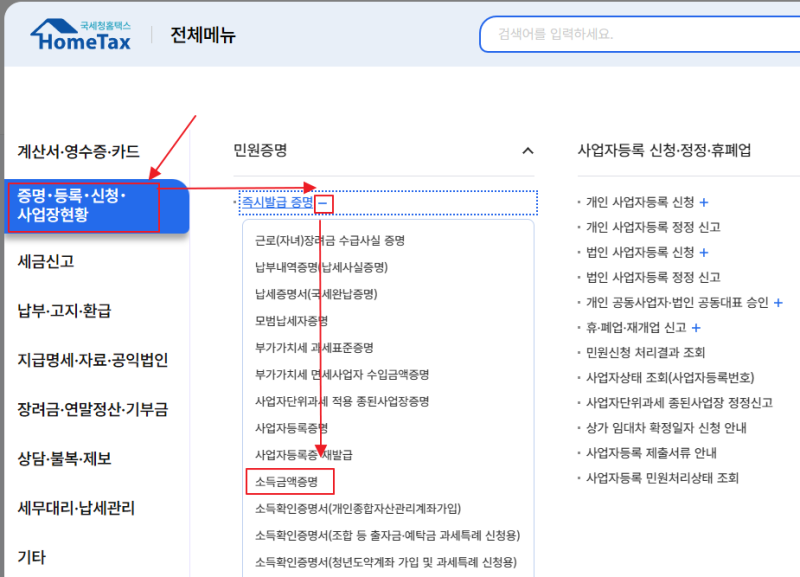This screenshot has height=577, width=800.
Task: Open 개인 사업자등록 정정 신고
Action: point(653,228)
